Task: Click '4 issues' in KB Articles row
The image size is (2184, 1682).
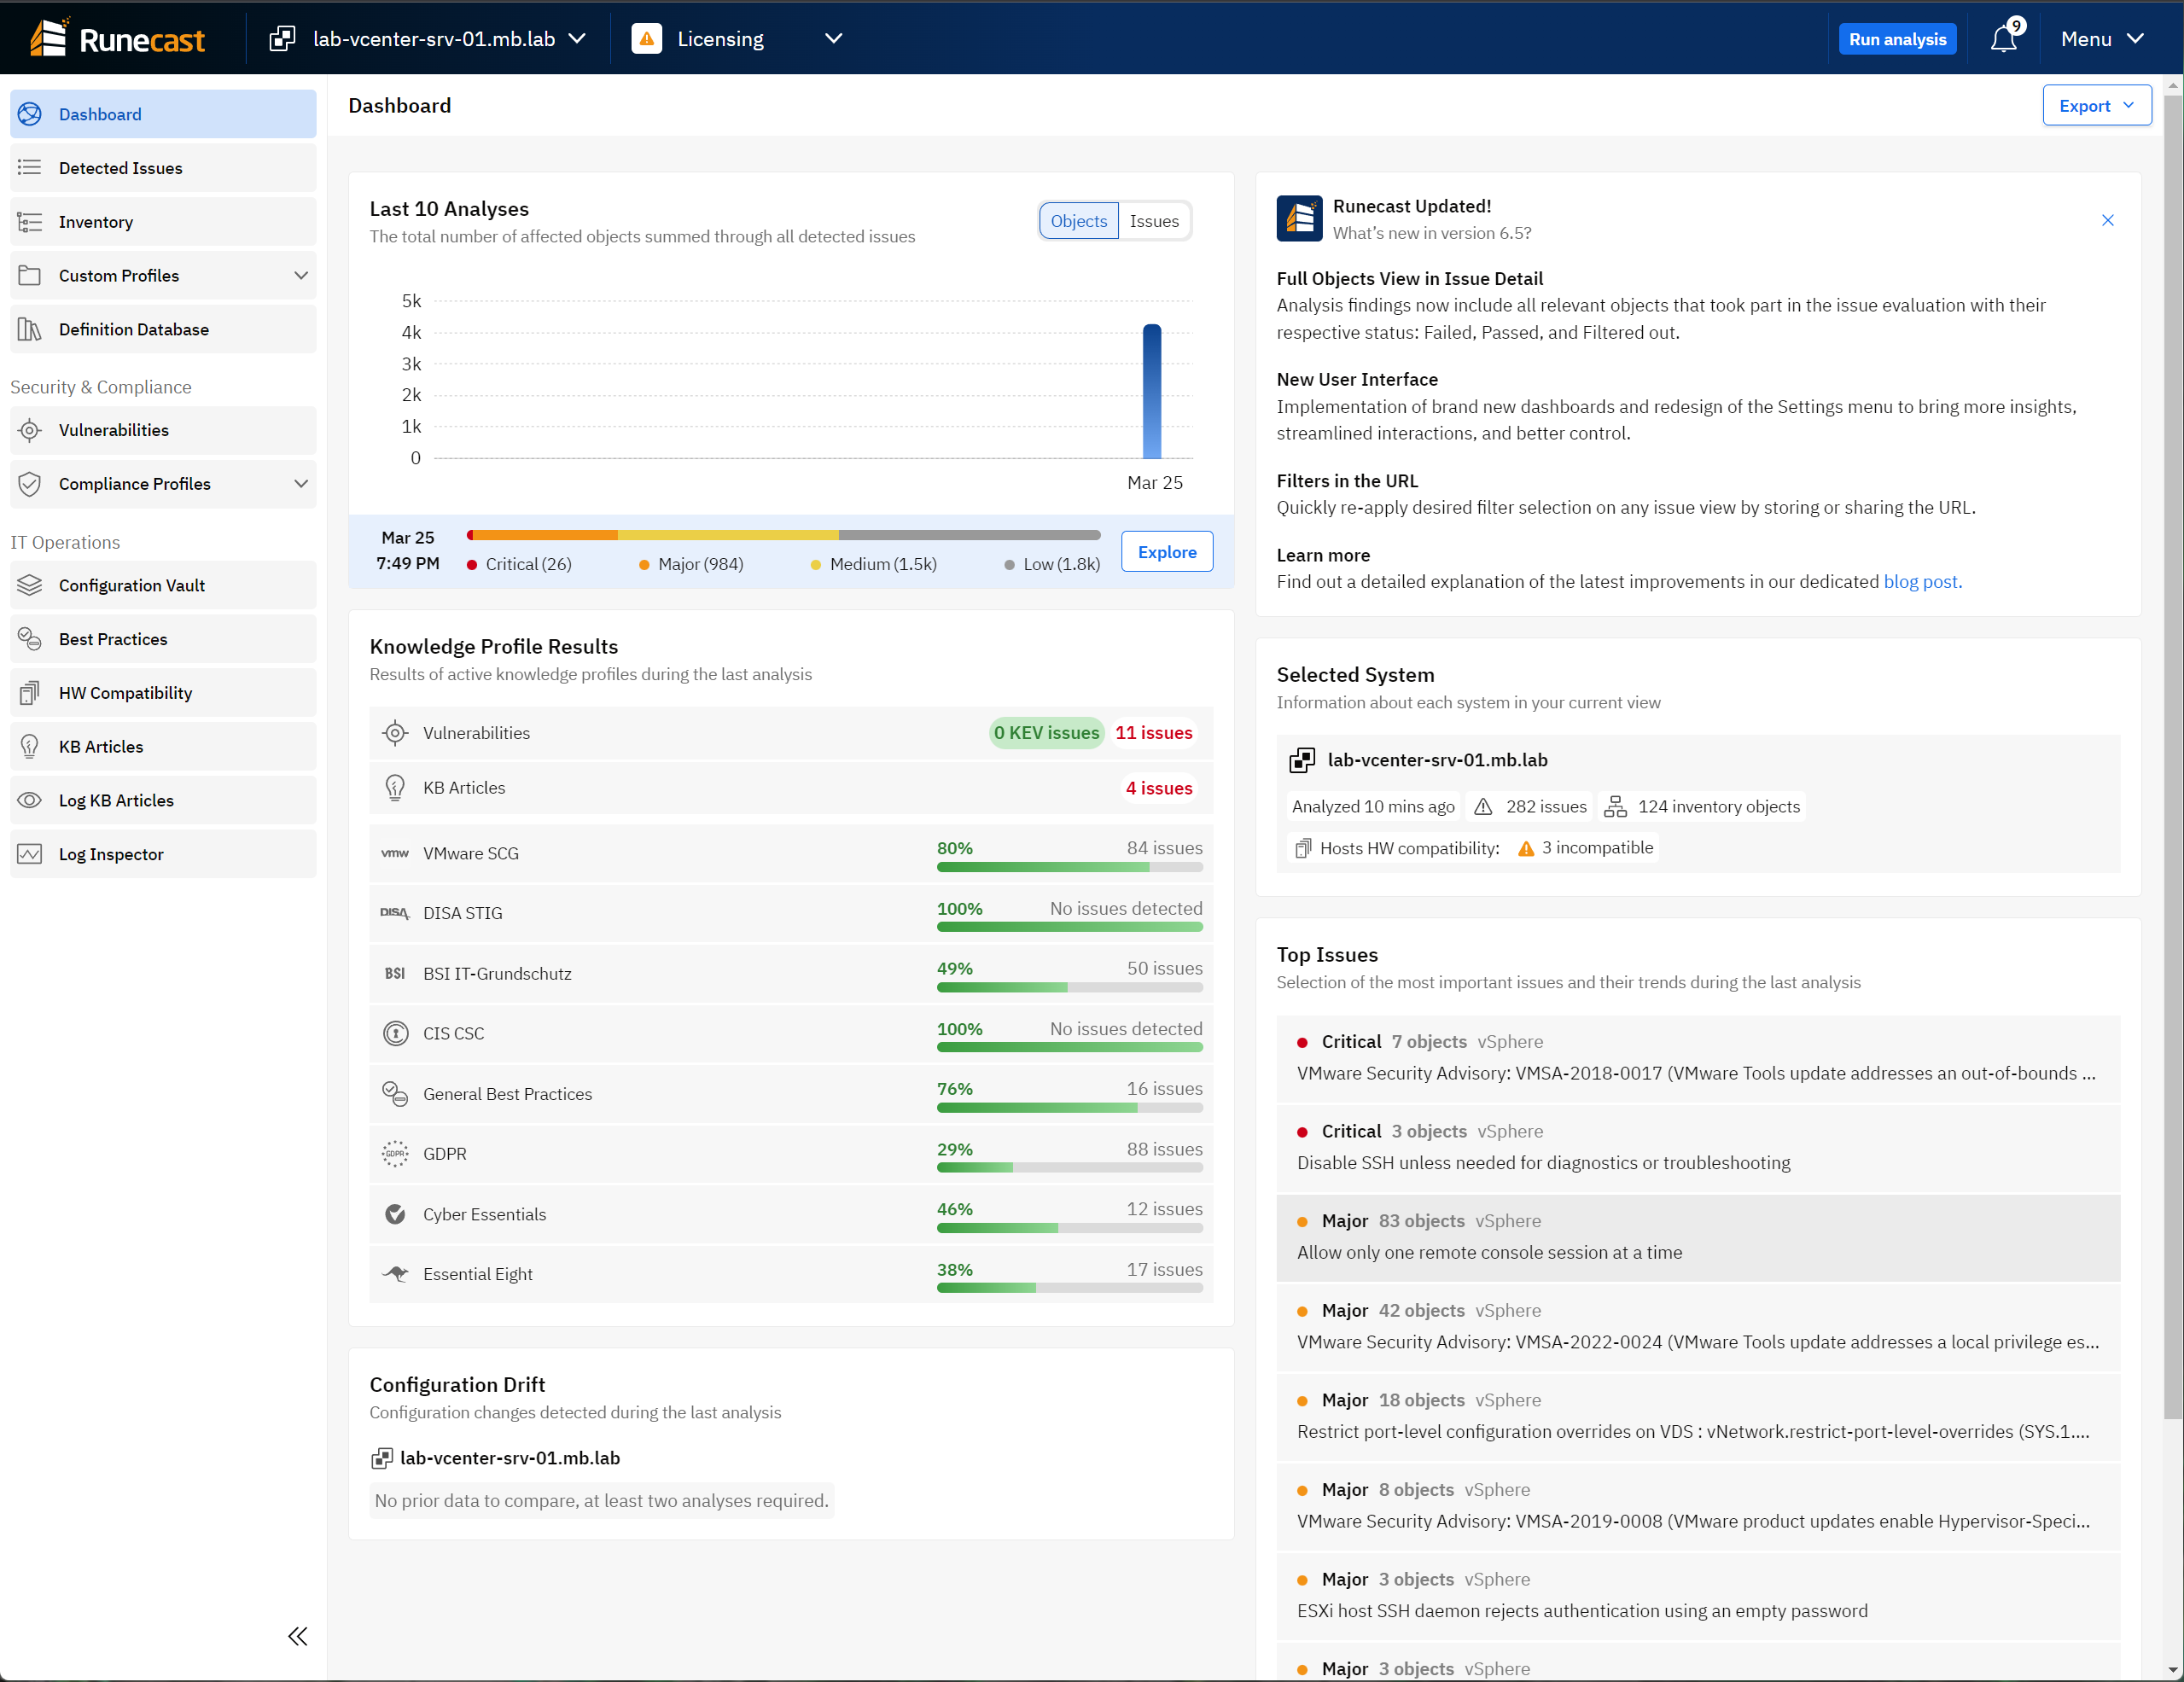Action: click(x=1159, y=788)
